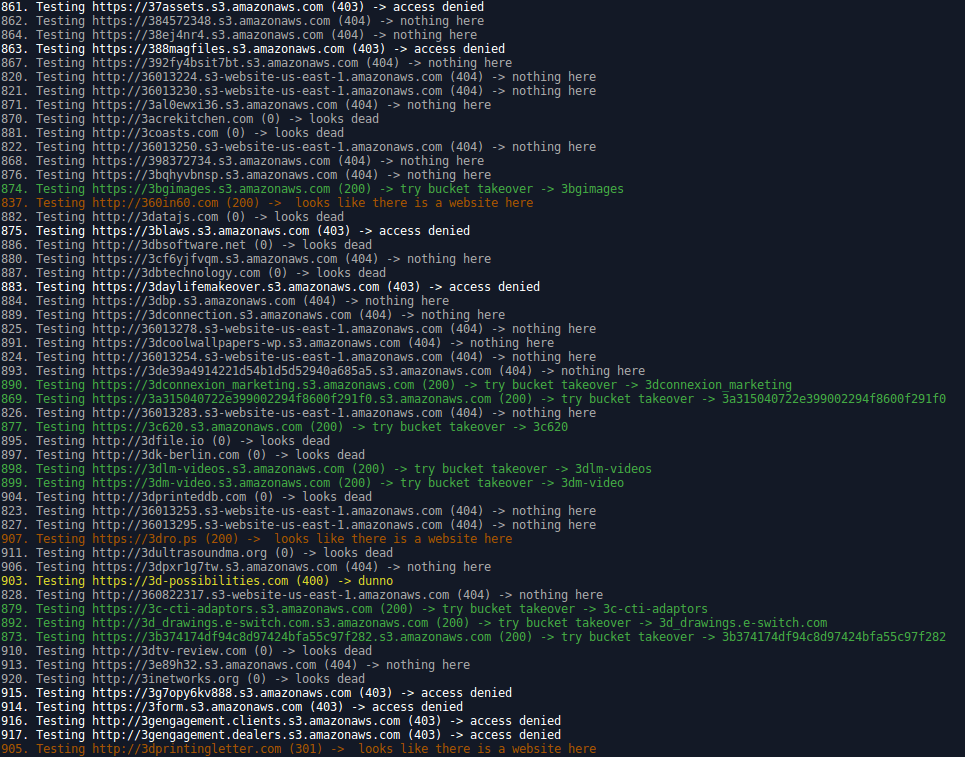Click the 3d-possibilities.com dunno line
Screen dimensions: 965x757
(197, 581)
